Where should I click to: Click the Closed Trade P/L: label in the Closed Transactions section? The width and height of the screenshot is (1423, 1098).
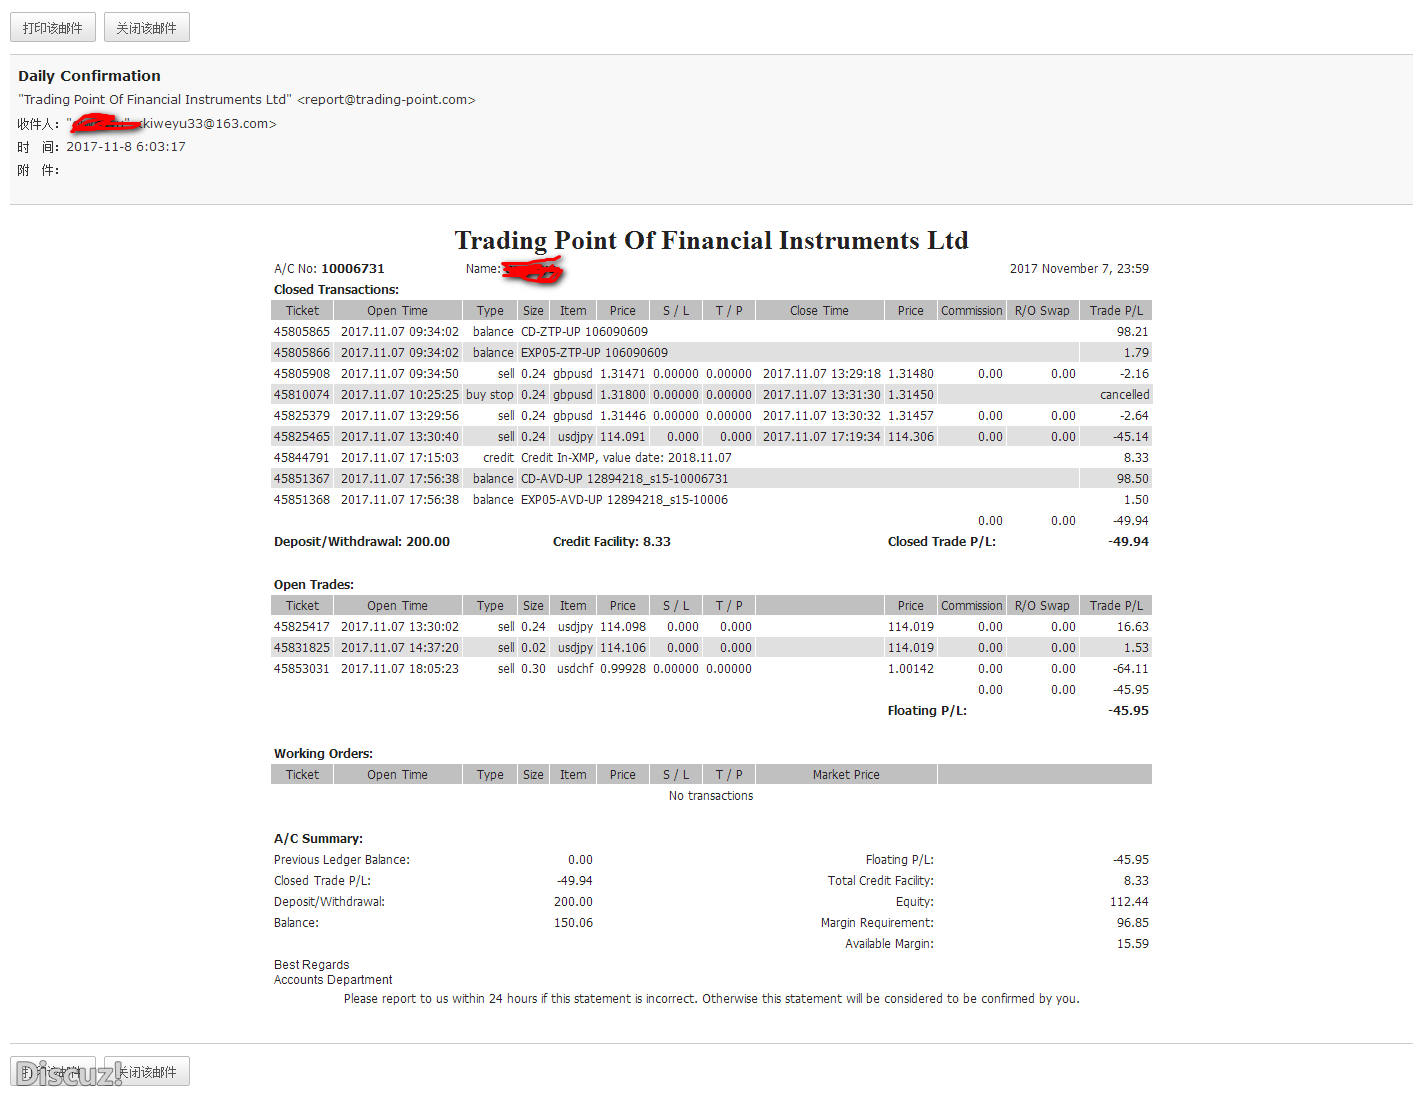pos(942,542)
